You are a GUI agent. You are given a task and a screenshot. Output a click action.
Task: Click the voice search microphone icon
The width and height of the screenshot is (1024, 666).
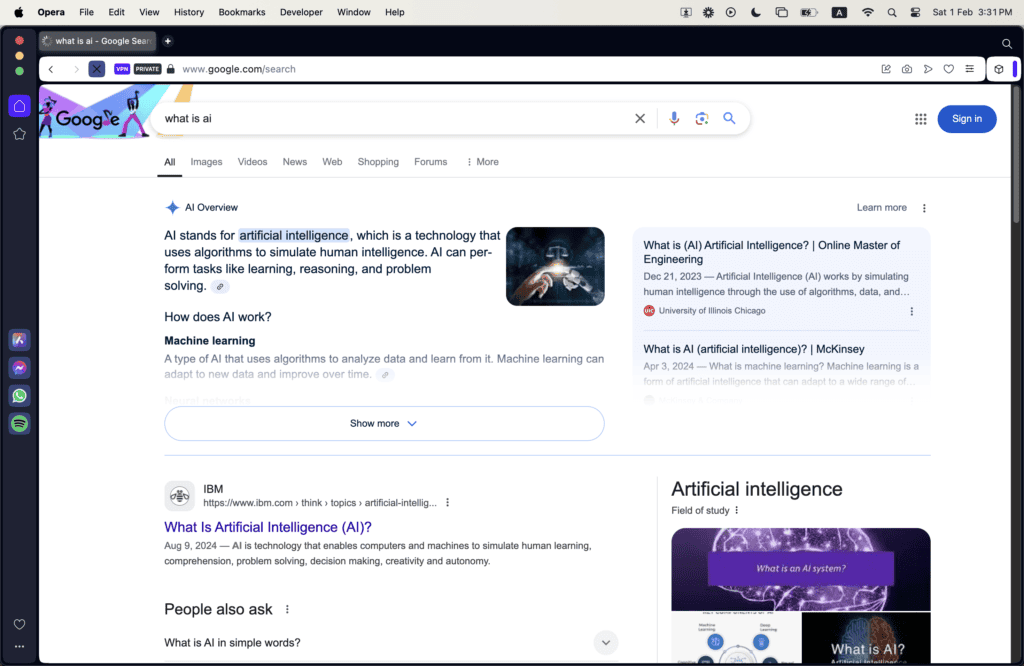674,118
